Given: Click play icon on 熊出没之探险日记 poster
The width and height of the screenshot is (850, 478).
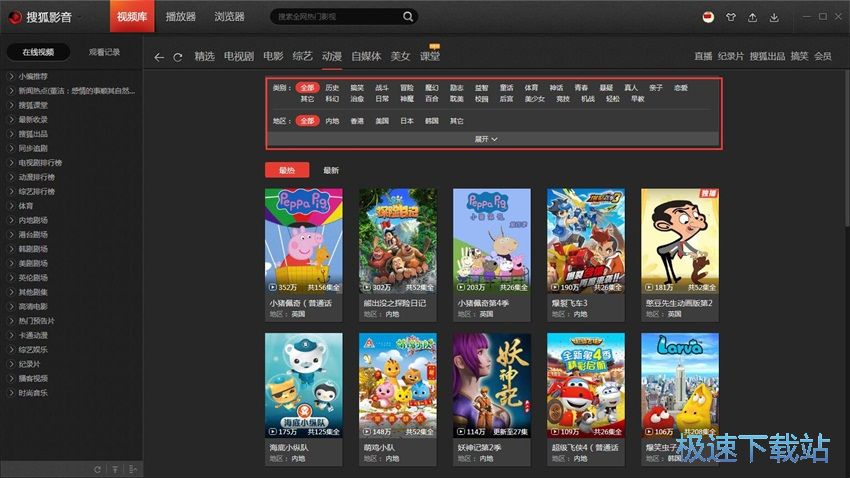Looking at the screenshot, I should click(366, 287).
